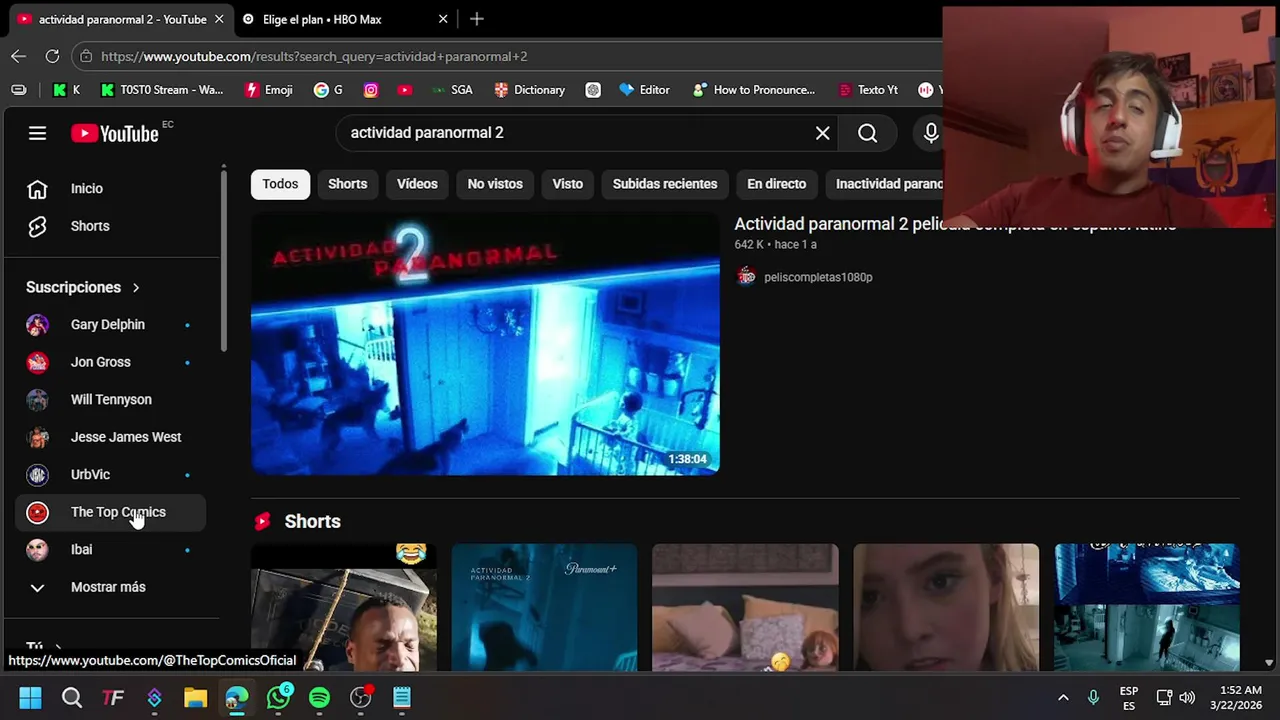Open OBS Studio from the taskbar
Image resolution: width=1280 pixels, height=720 pixels.
click(x=361, y=697)
